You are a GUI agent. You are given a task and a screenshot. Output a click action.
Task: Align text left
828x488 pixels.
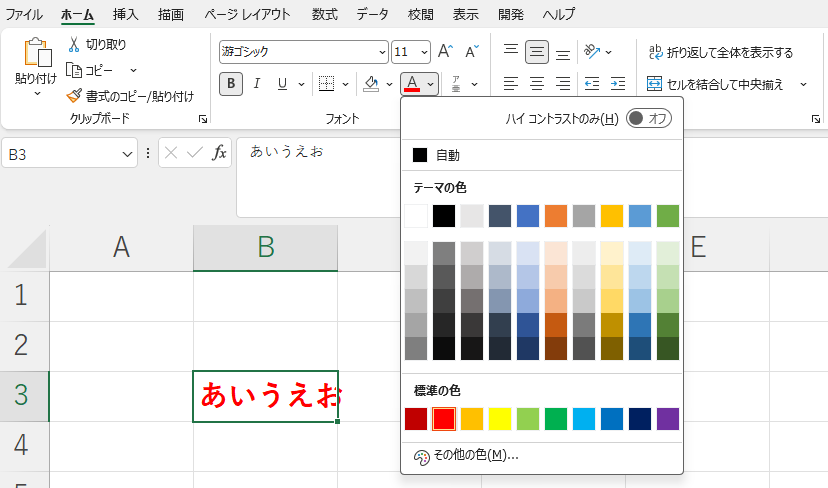[511, 83]
